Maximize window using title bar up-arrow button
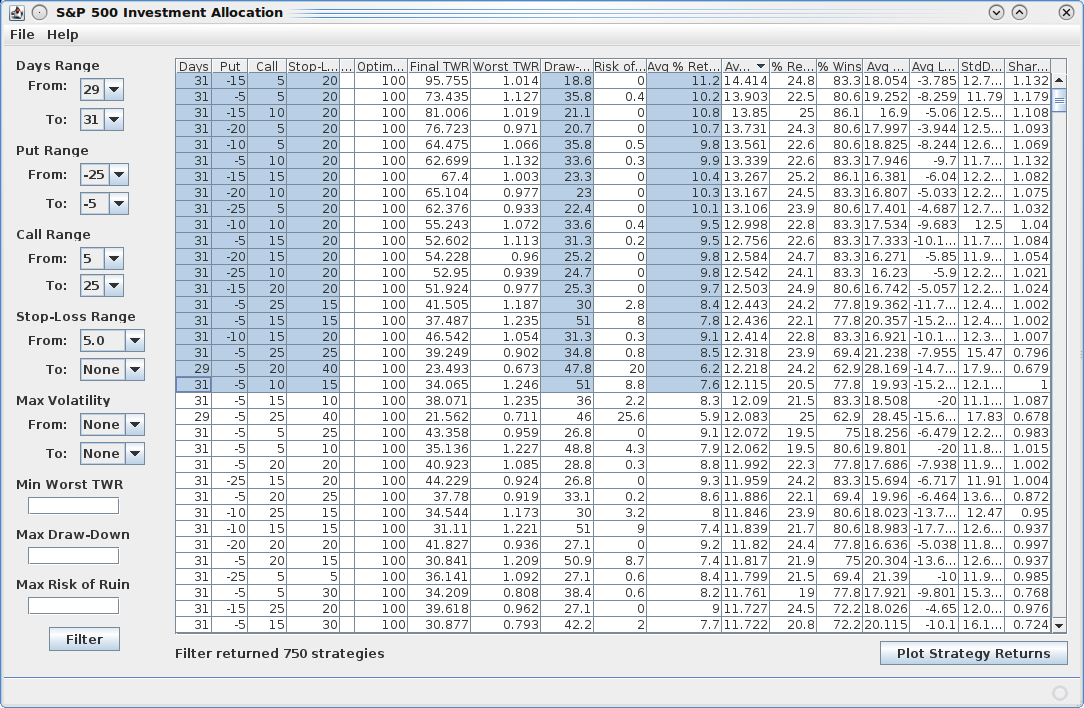Viewport: 1084px width, 708px height. (1019, 12)
